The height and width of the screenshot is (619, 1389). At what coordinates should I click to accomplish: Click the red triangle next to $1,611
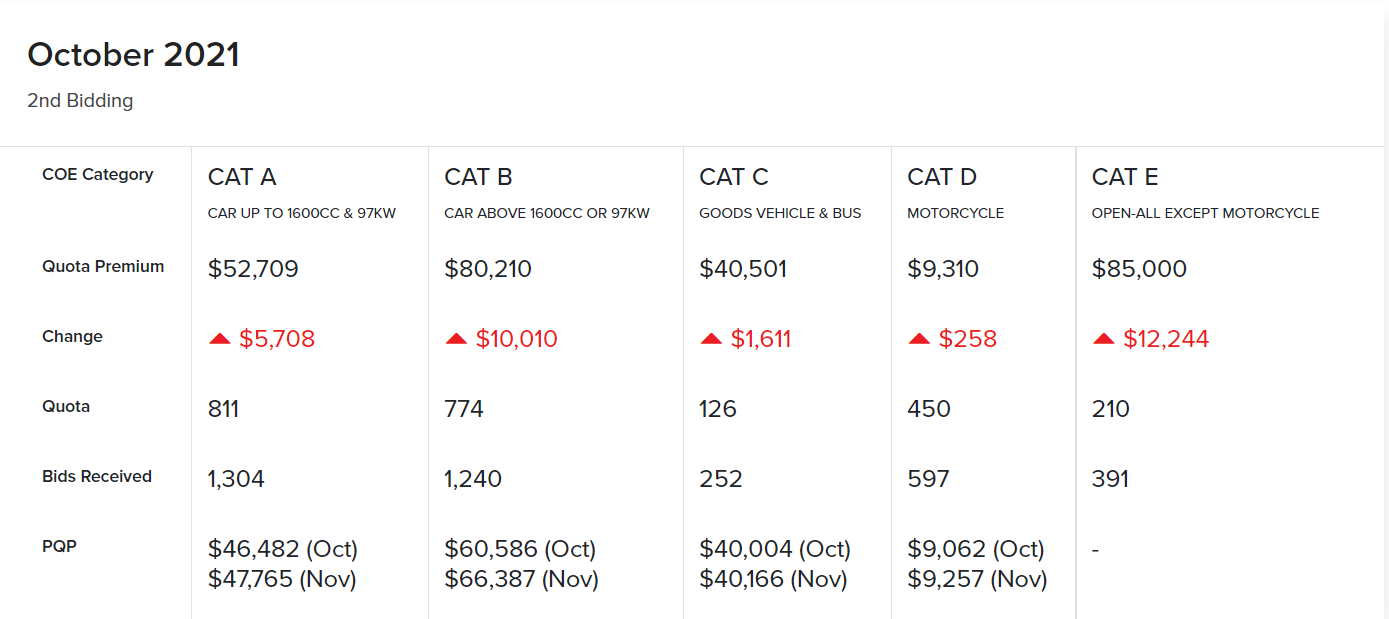pyautogui.click(x=711, y=339)
